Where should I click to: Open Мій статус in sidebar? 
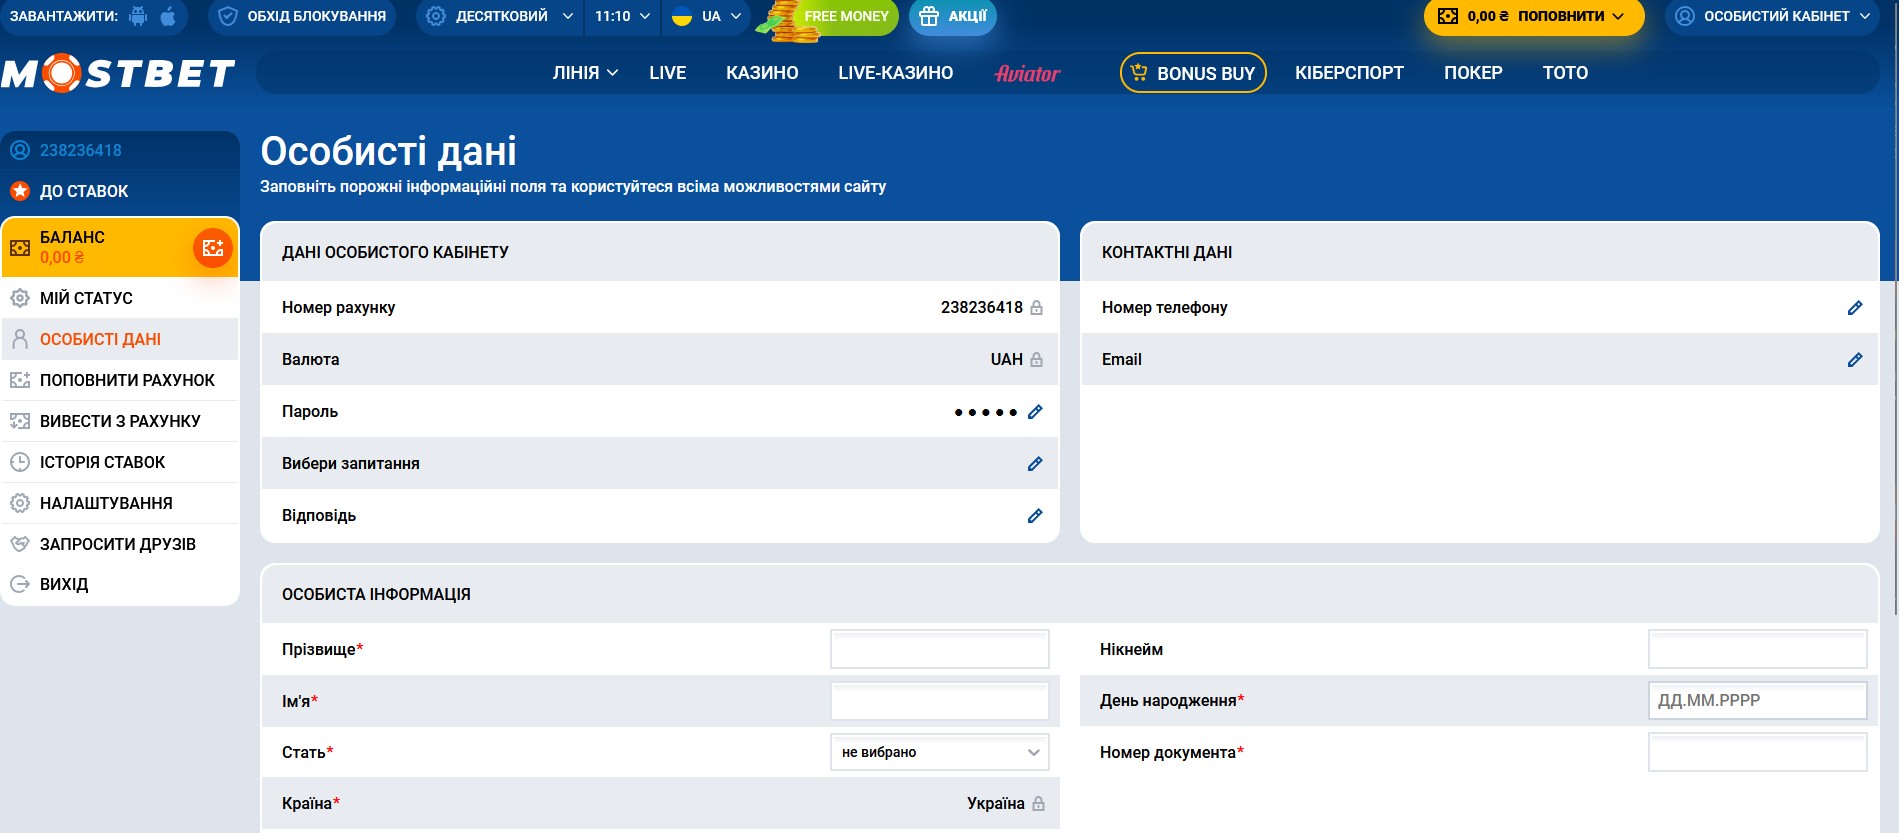tap(120, 298)
